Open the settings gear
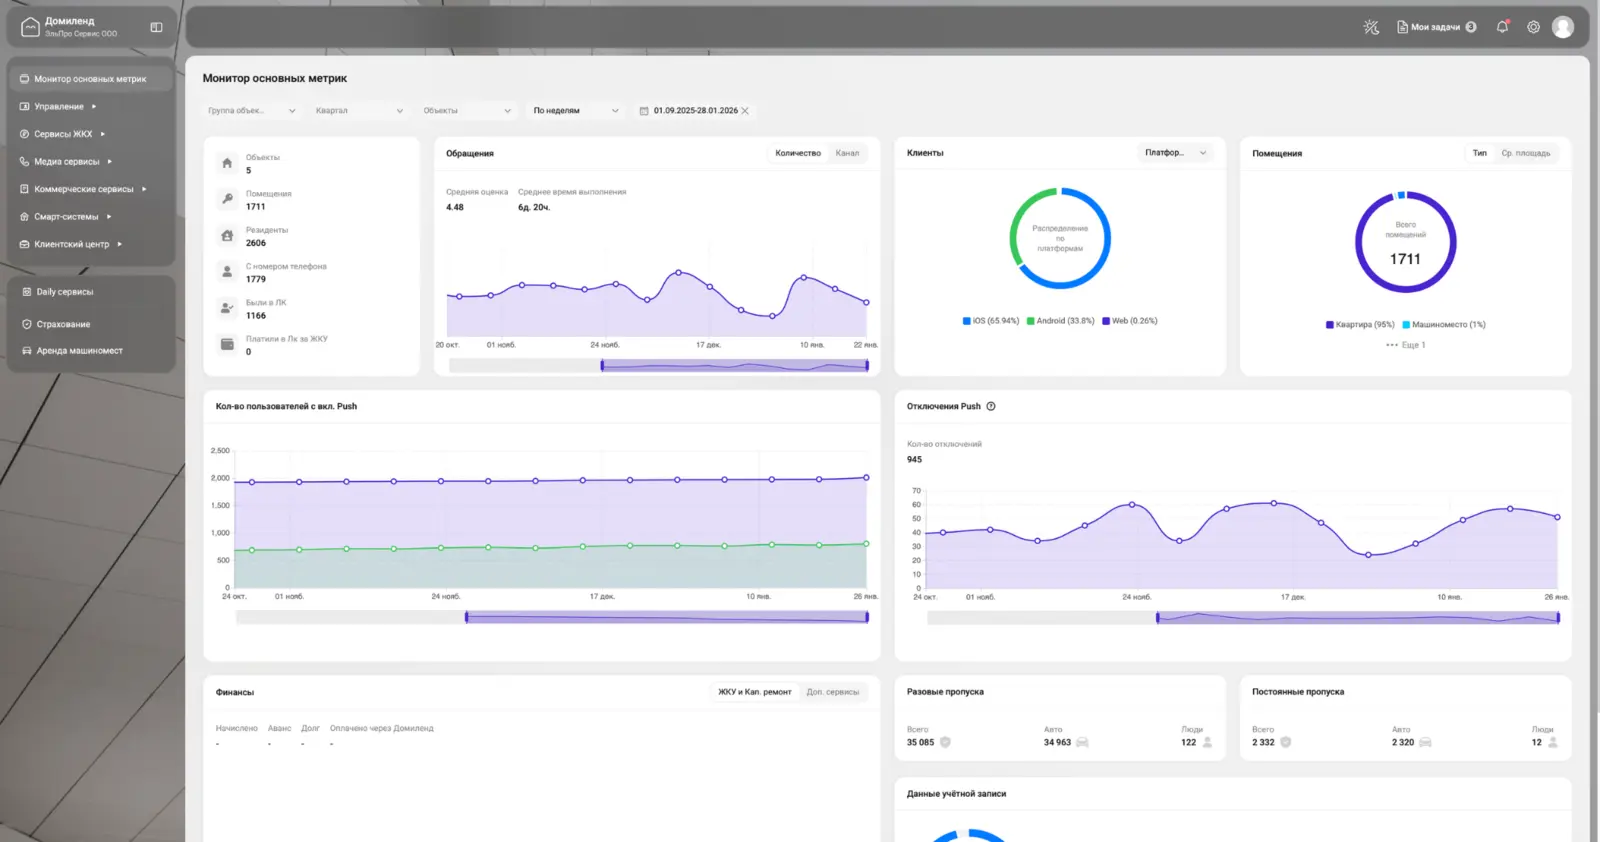Image resolution: width=1600 pixels, height=842 pixels. click(1533, 27)
